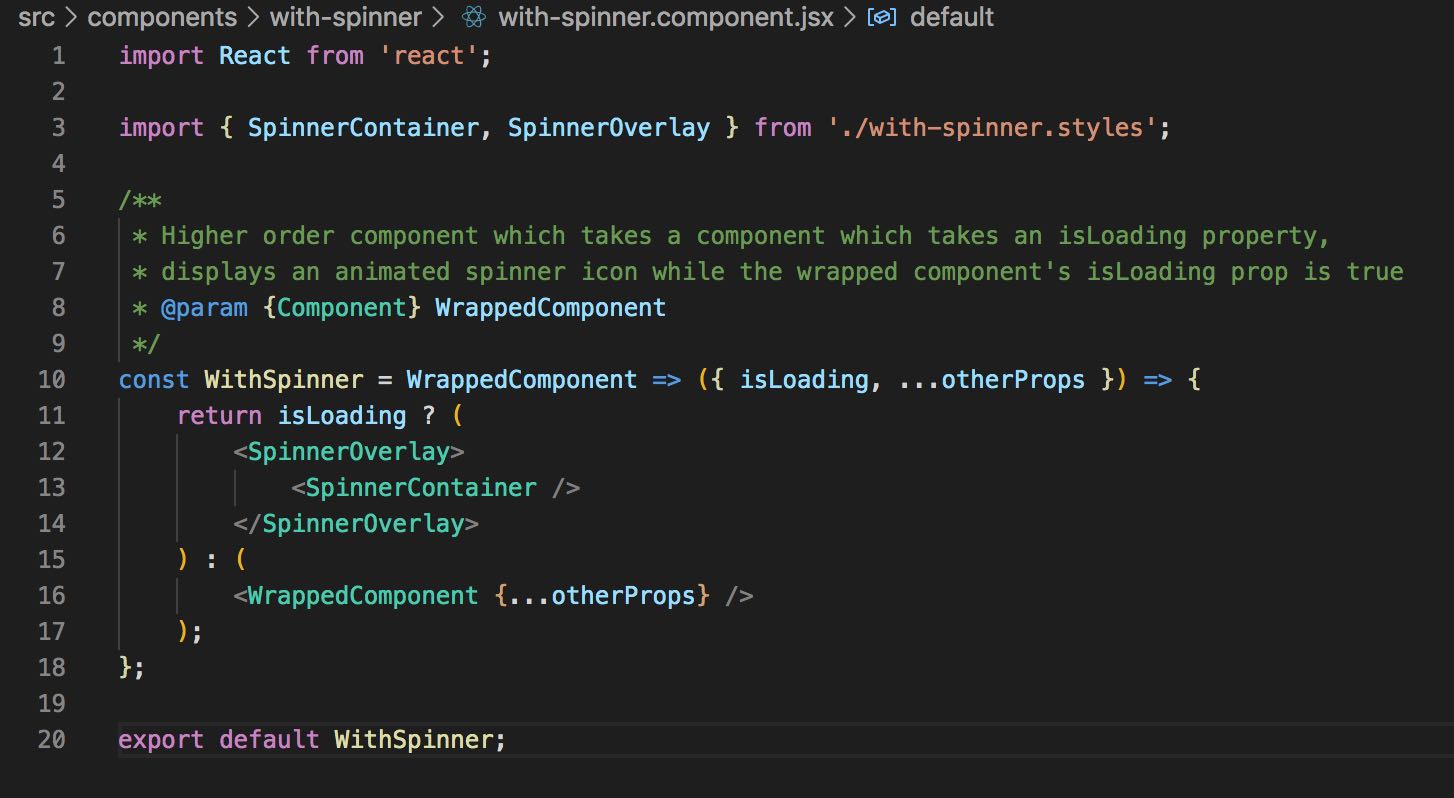Click the SpinnerContainer JSX tag on line 13
1454x798 pixels.
click(x=421, y=488)
